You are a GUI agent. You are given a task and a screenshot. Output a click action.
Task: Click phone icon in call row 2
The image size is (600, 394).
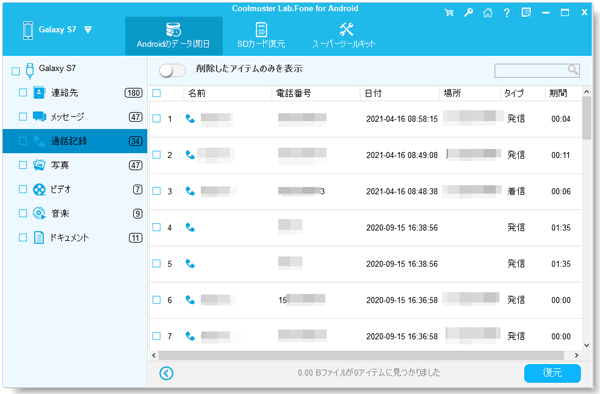click(190, 155)
